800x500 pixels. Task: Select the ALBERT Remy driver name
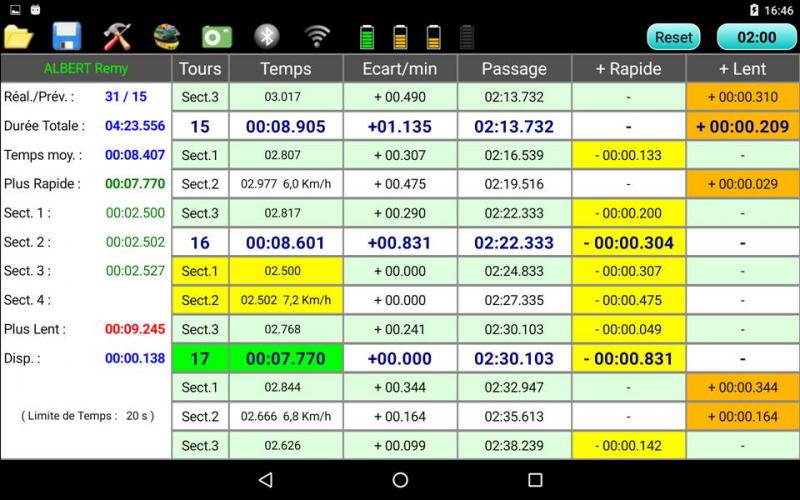(85, 69)
